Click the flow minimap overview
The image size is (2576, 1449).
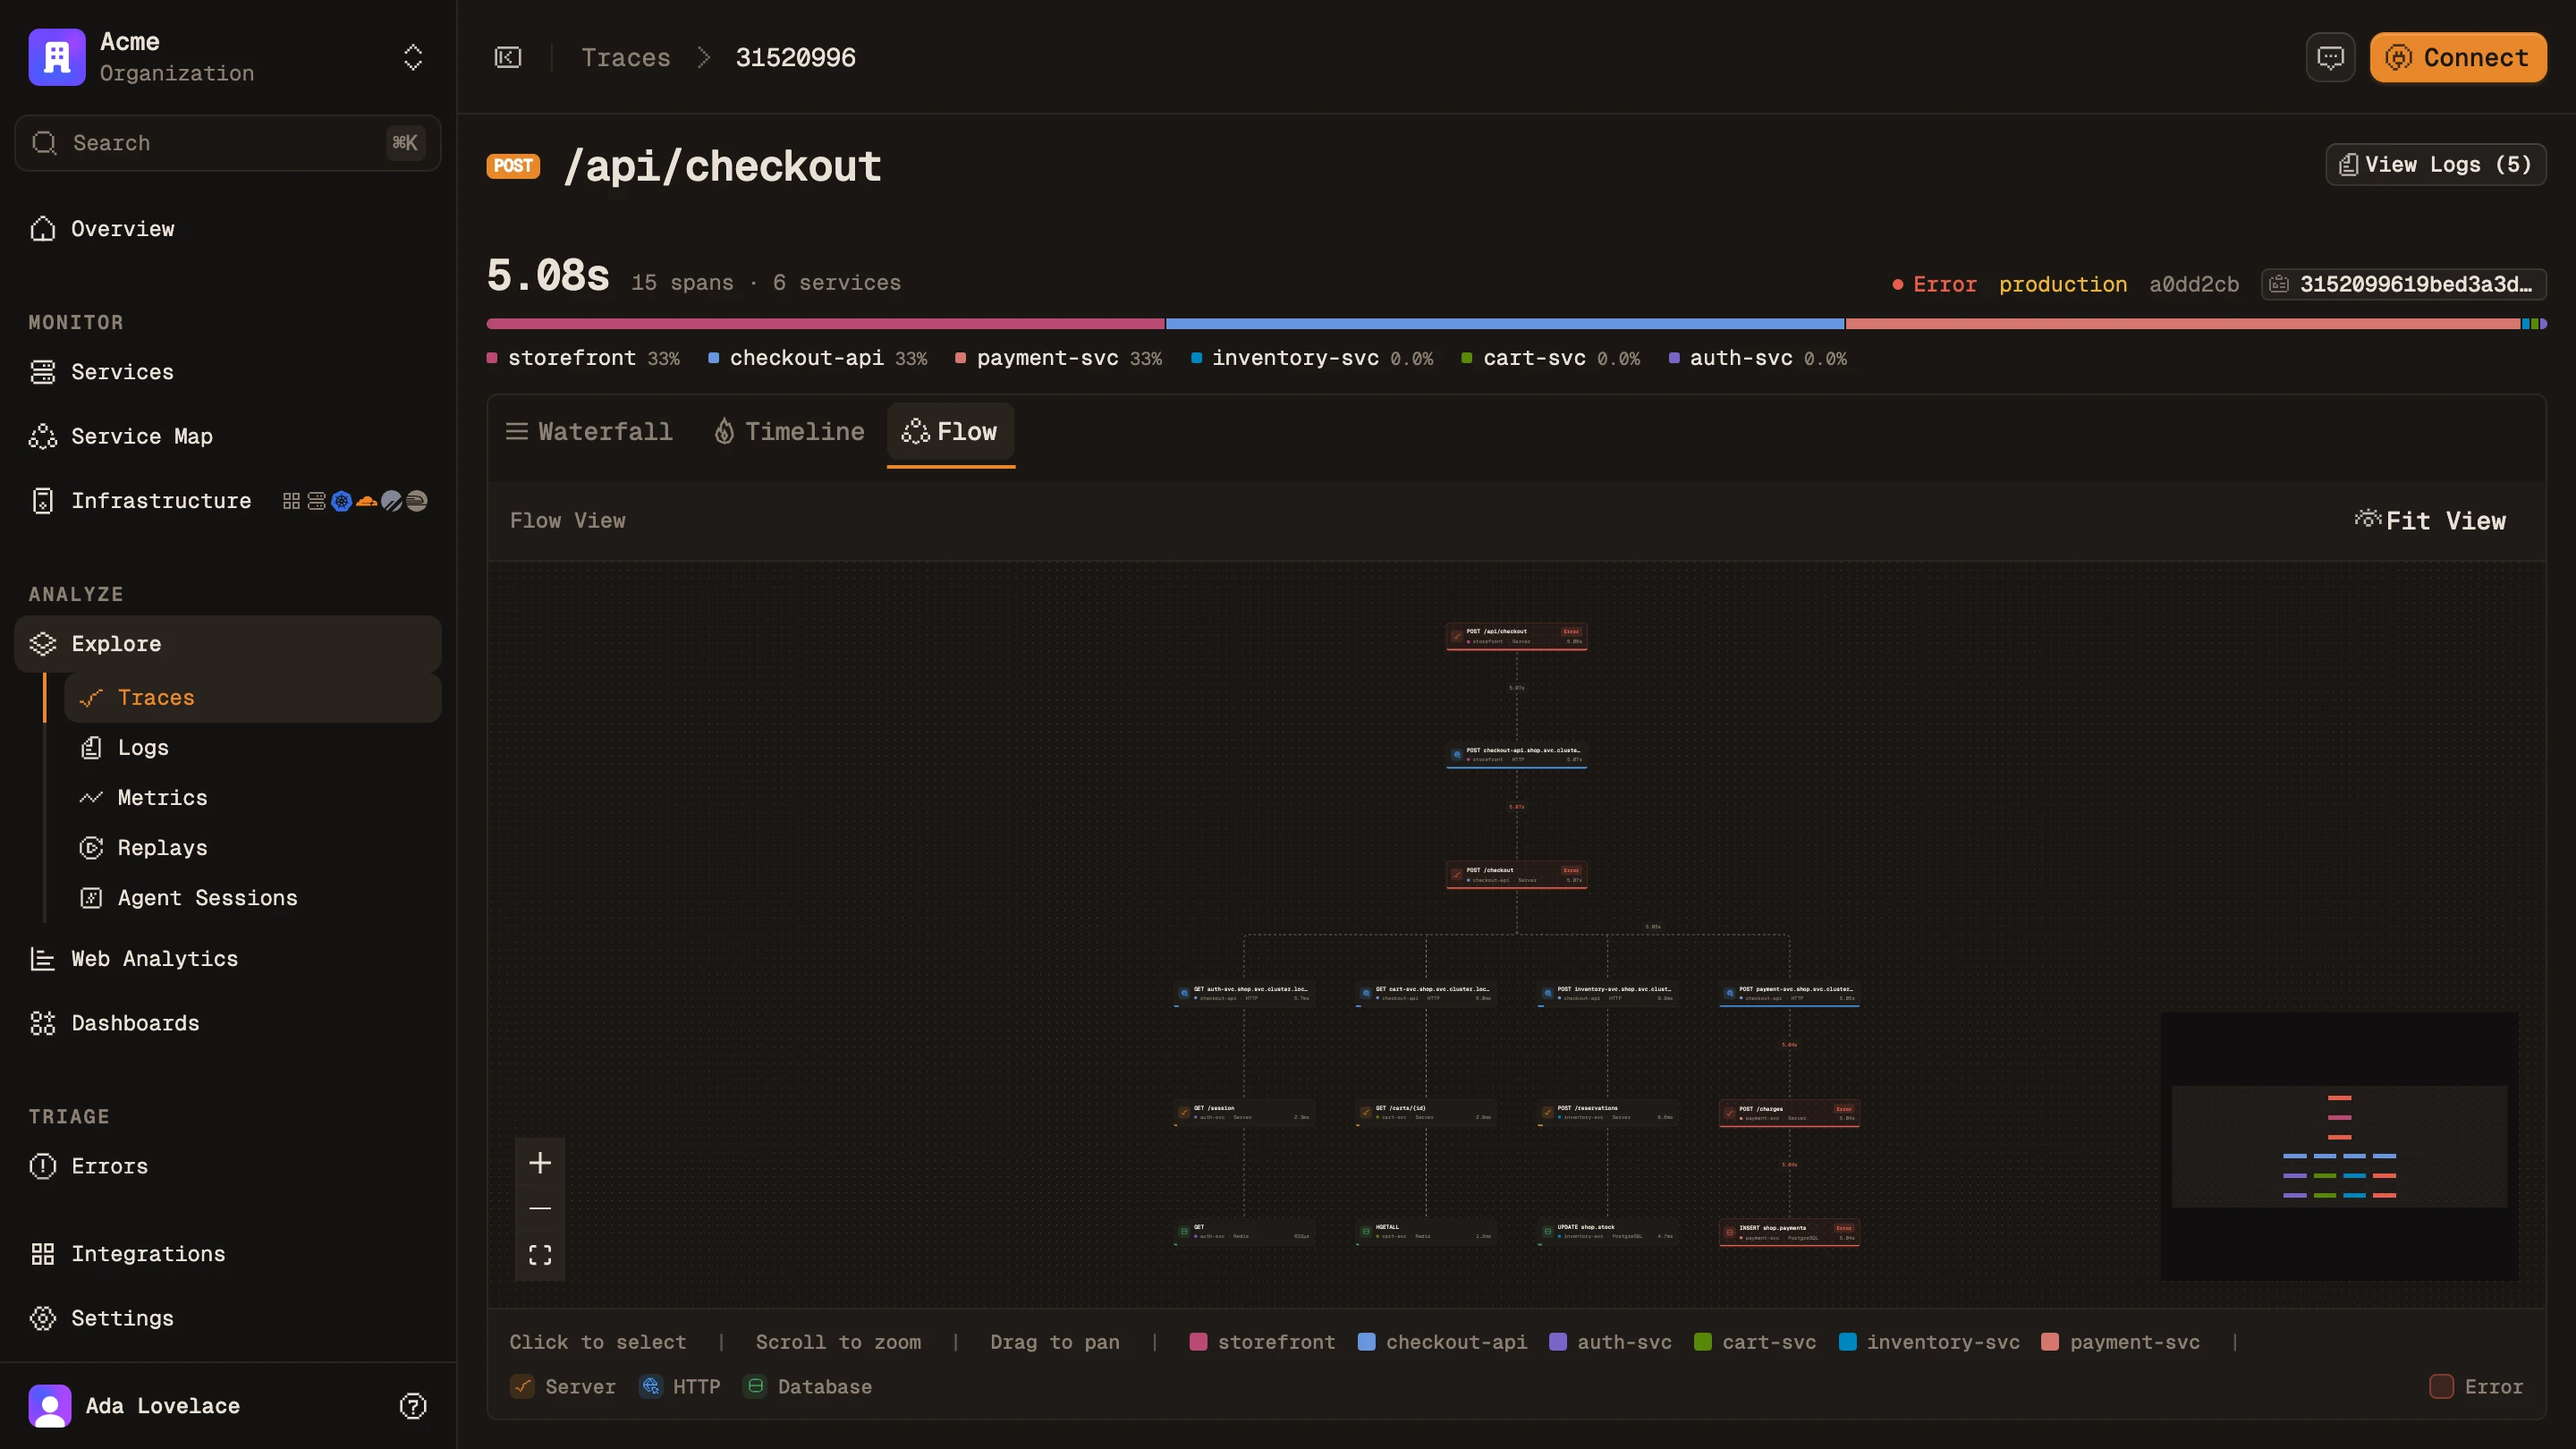pyautogui.click(x=2339, y=1146)
